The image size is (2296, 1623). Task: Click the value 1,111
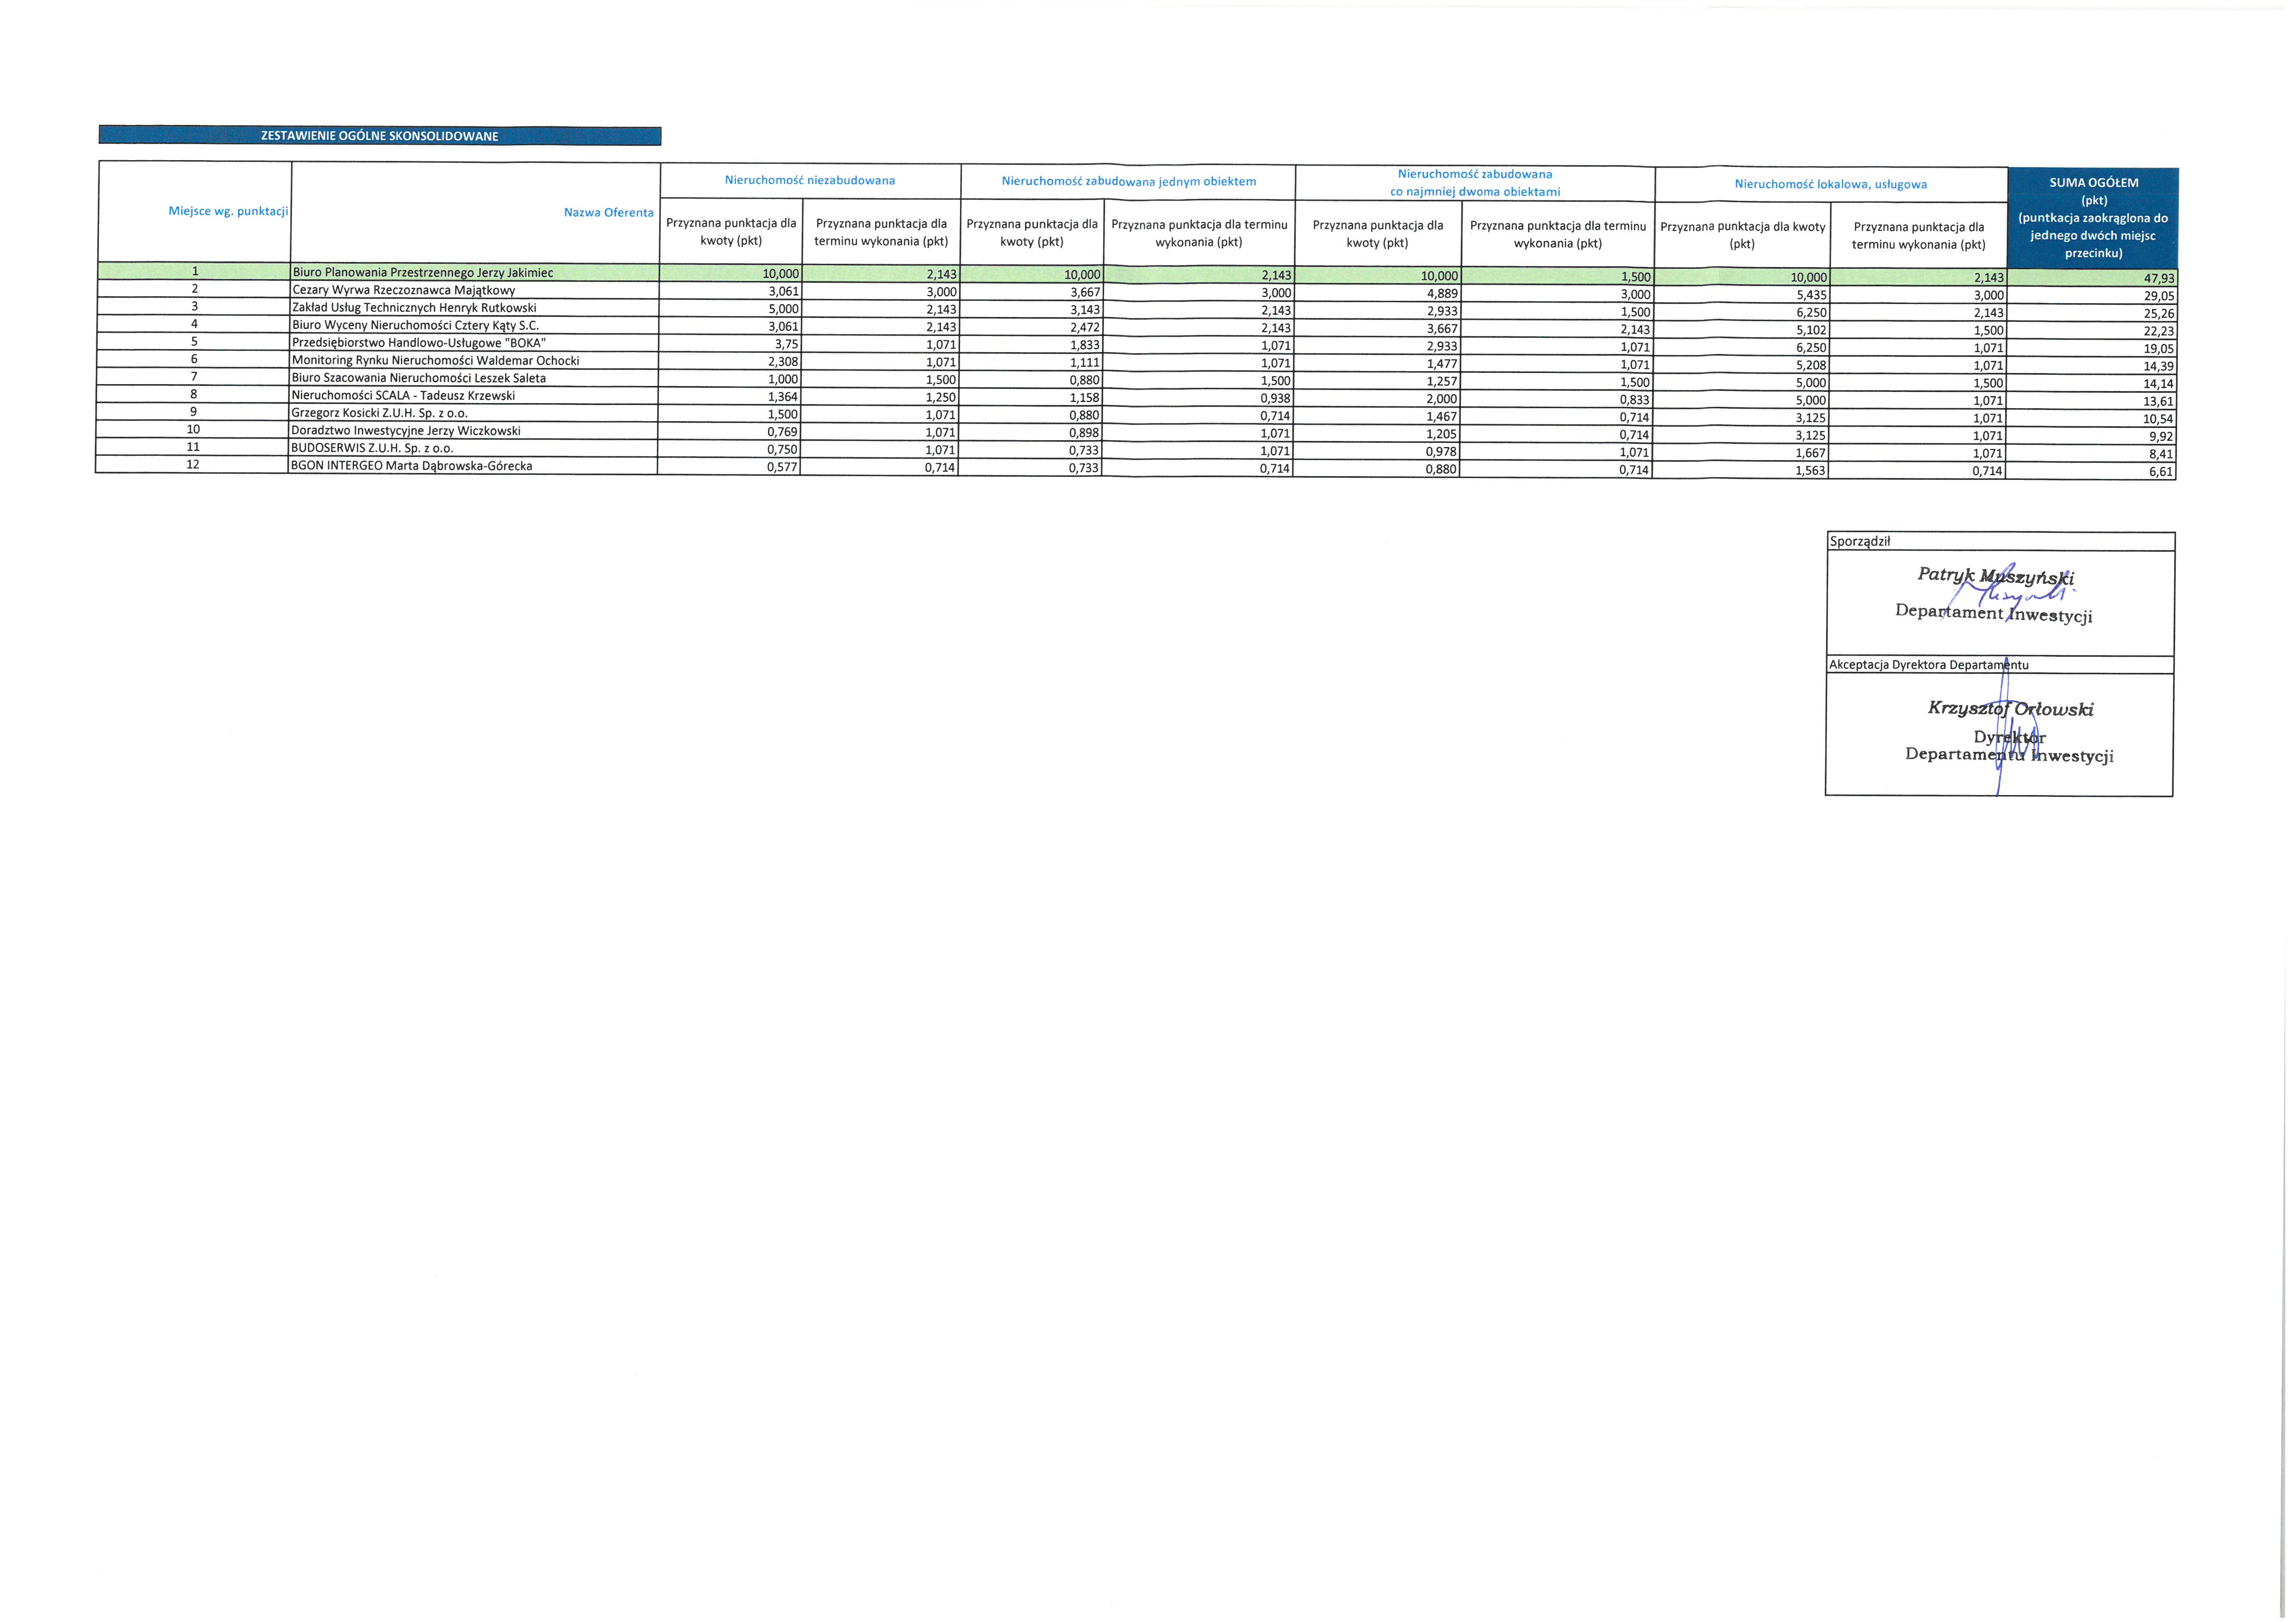click(x=1084, y=363)
